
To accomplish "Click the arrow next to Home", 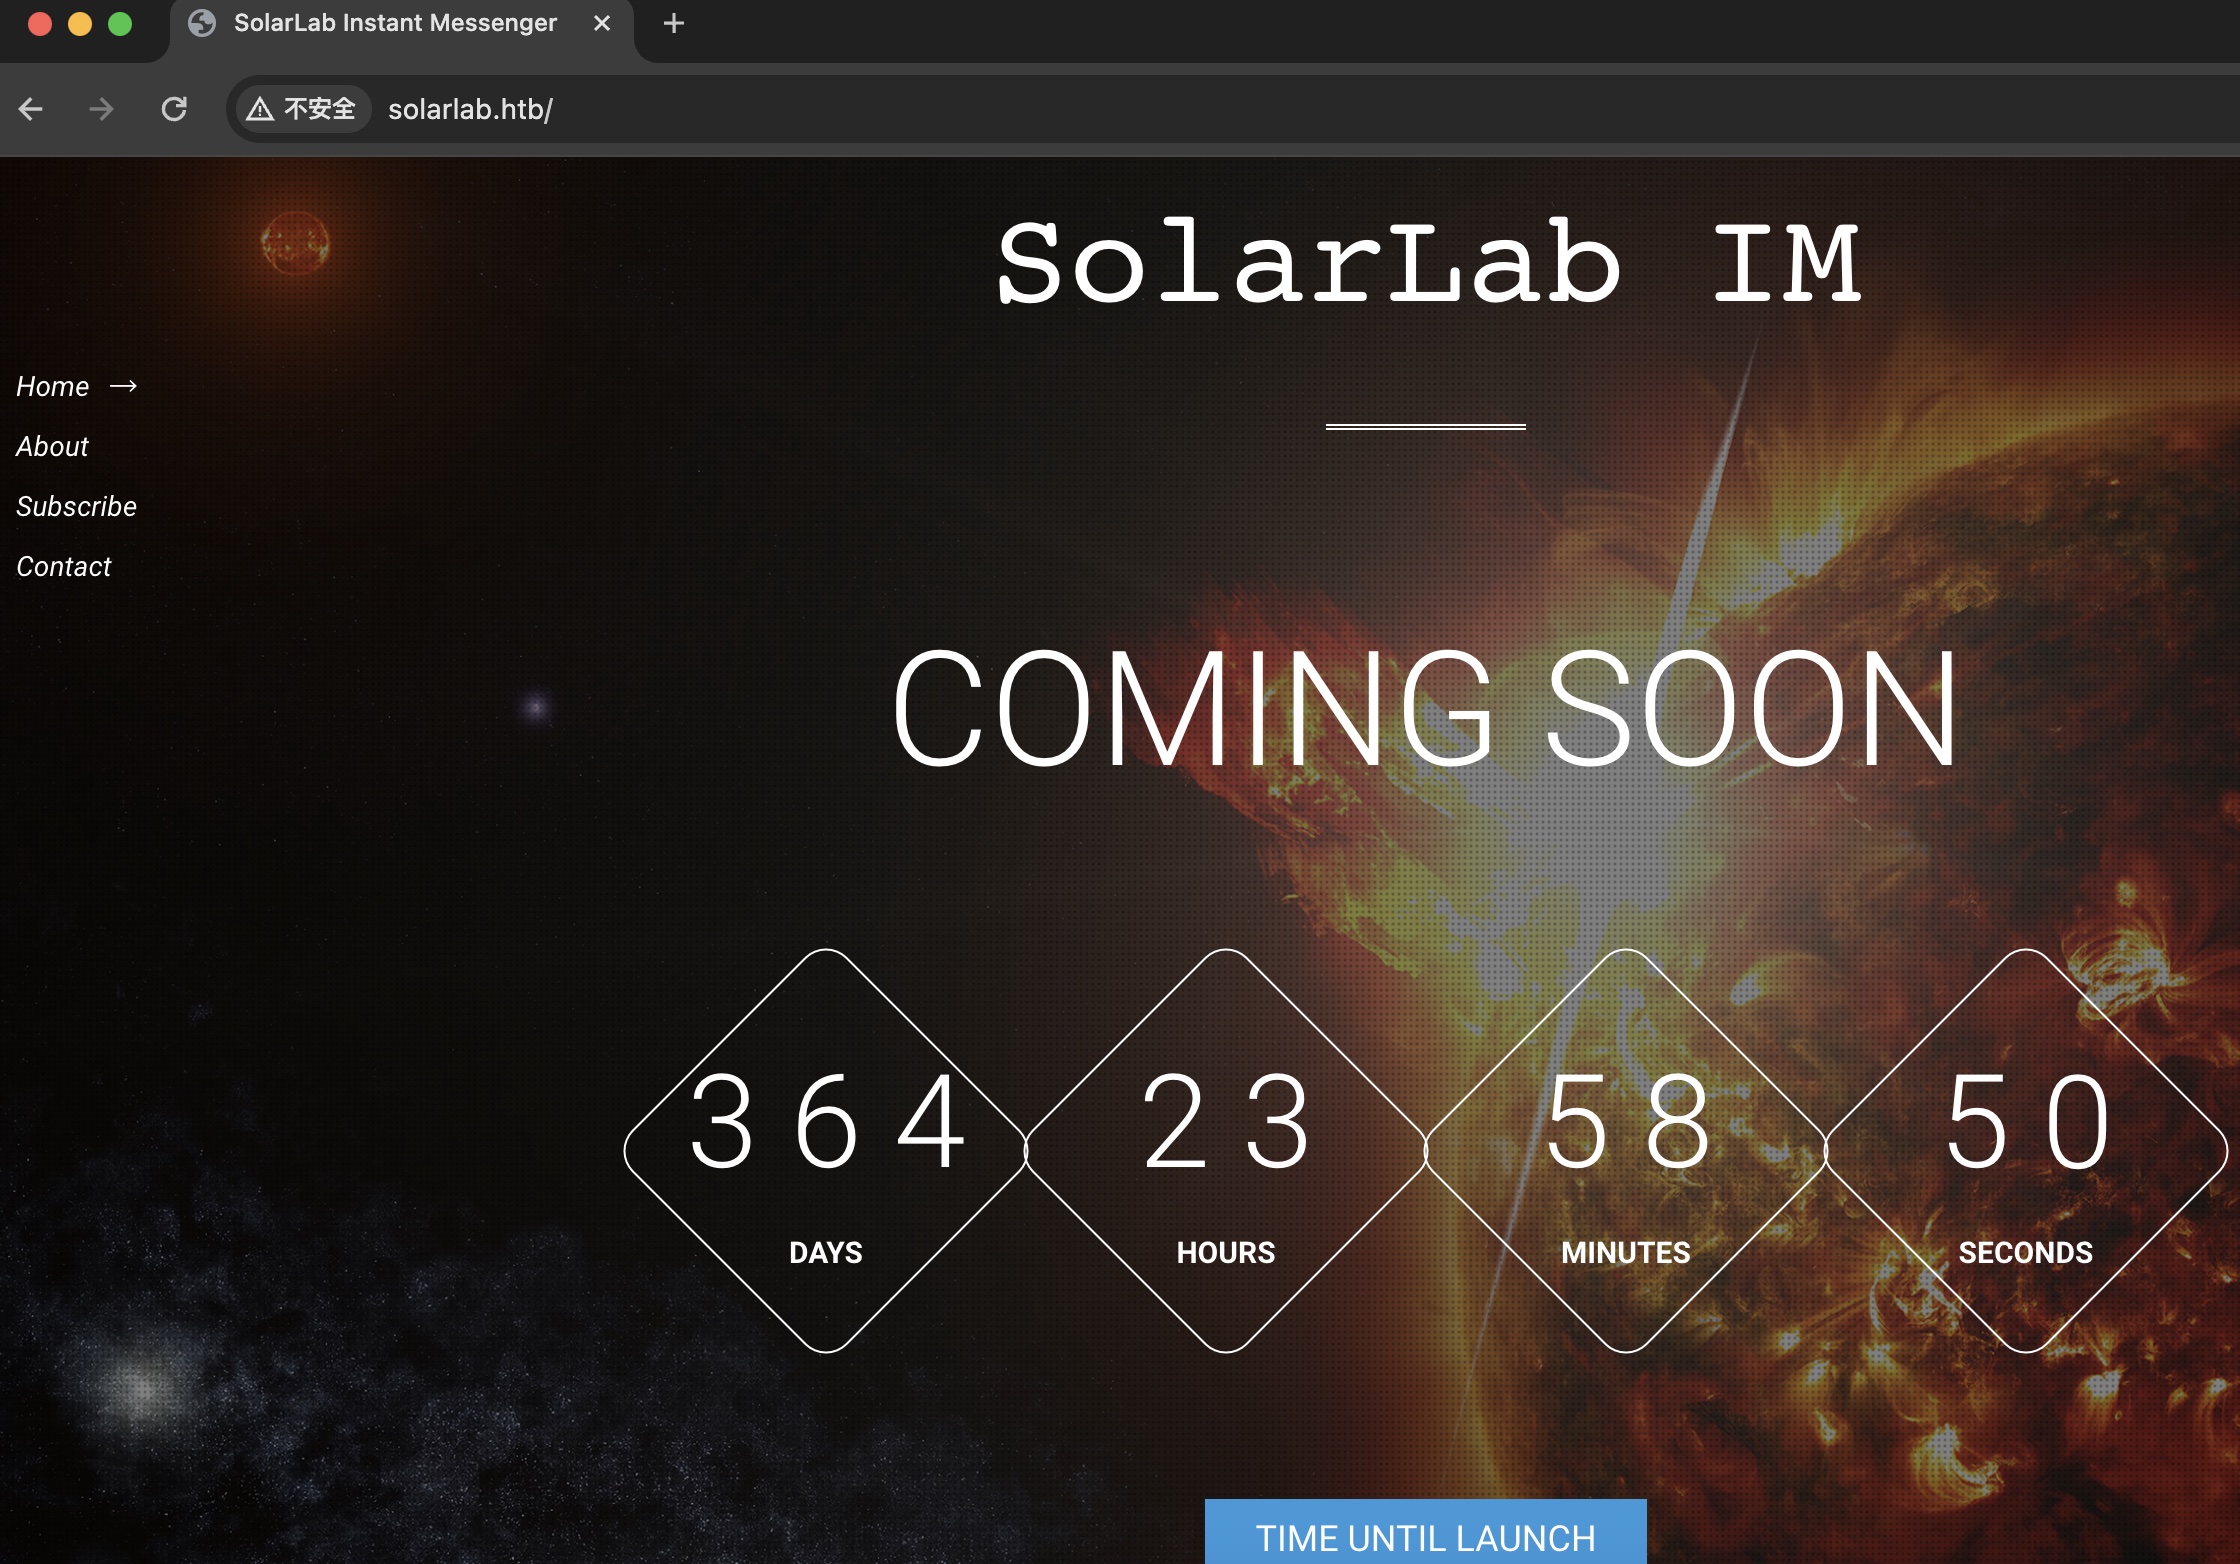I will (123, 386).
